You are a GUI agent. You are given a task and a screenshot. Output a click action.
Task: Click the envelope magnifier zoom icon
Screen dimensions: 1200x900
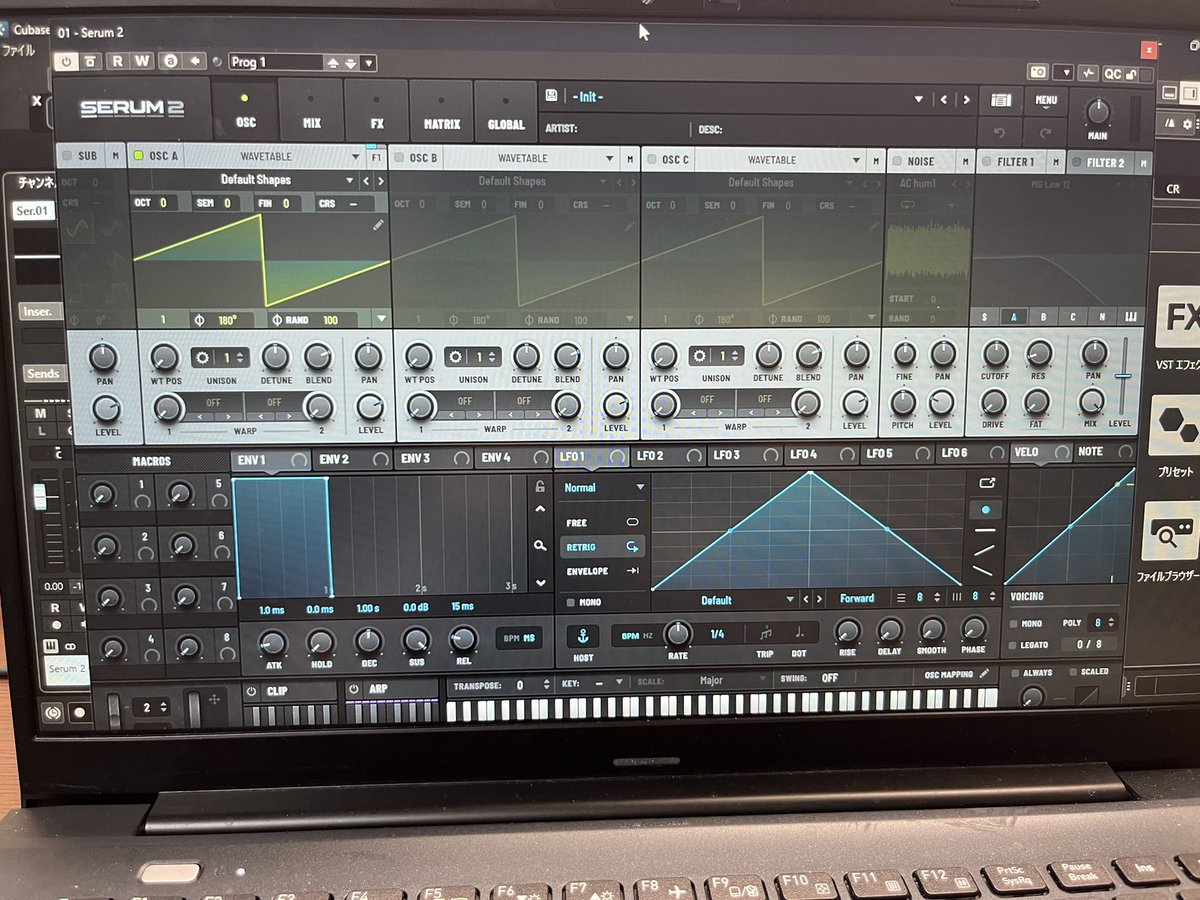[540, 546]
